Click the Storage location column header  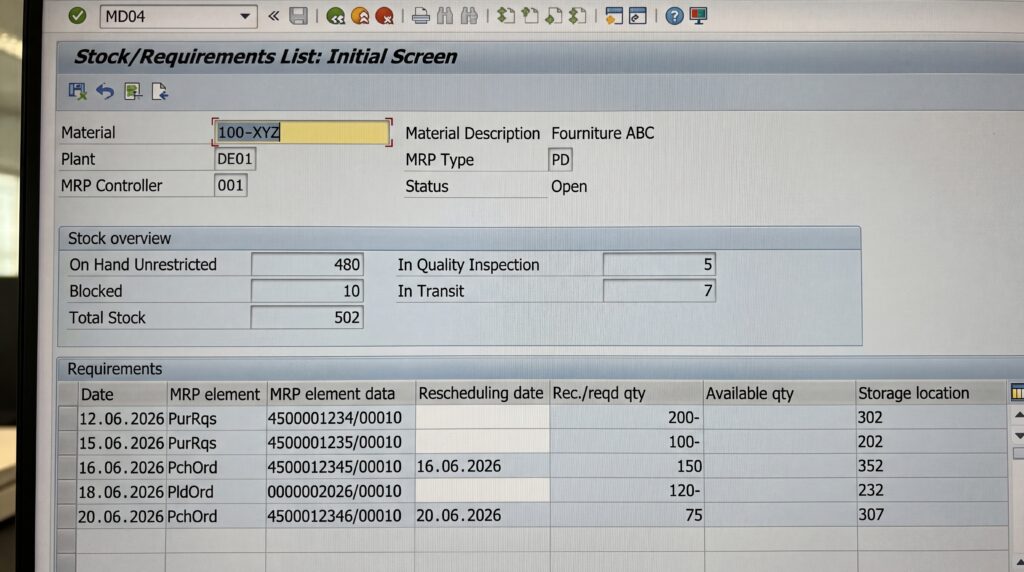tap(931, 393)
